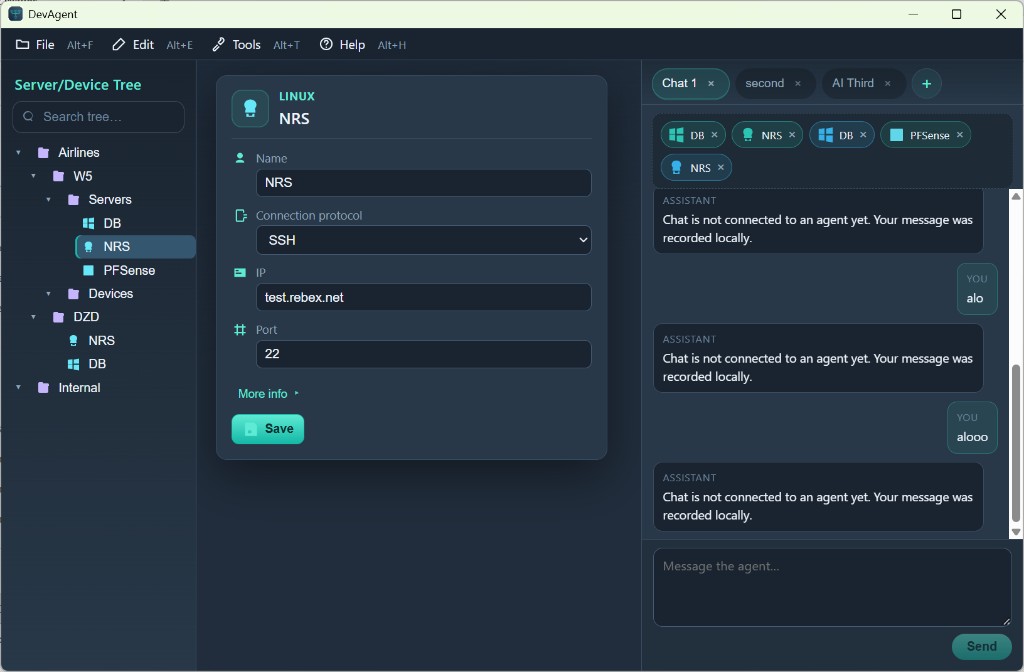Close the Chat 1 tab
The width and height of the screenshot is (1024, 672).
711,84
